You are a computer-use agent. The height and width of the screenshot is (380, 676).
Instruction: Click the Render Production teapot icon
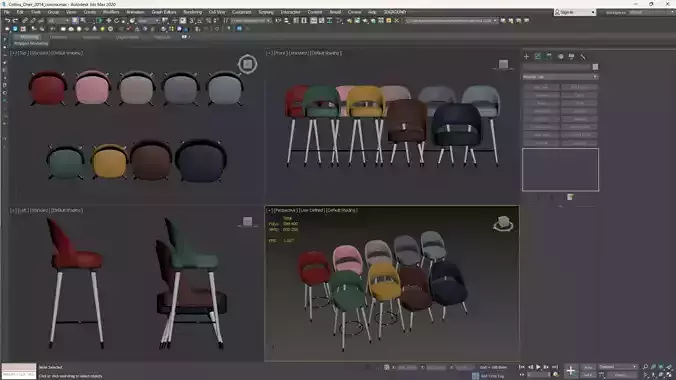coord(365,20)
